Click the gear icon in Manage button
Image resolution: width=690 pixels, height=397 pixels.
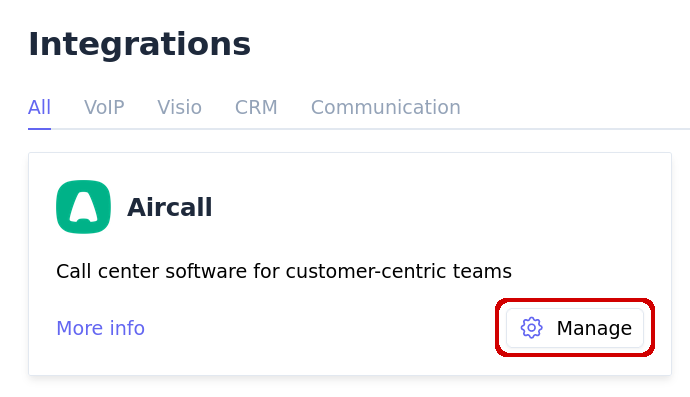(532, 328)
